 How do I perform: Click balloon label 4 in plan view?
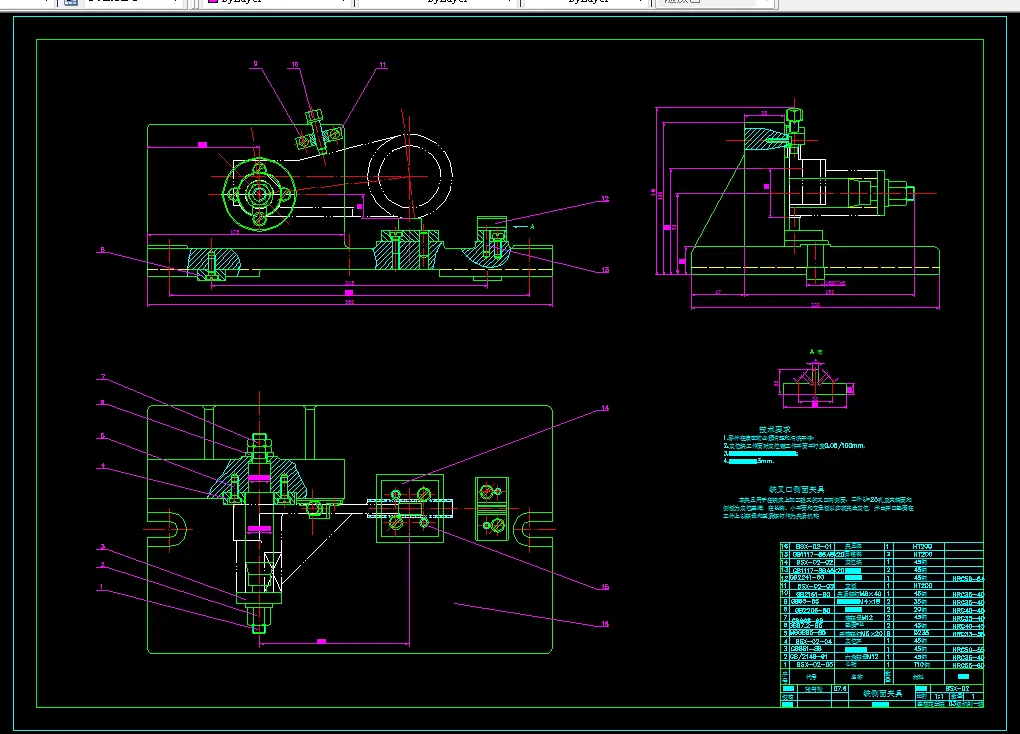102,466
